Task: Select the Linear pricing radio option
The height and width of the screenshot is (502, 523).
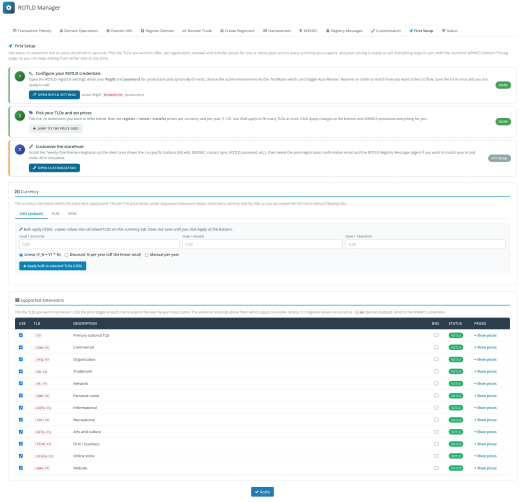Action: click(21, 255)
